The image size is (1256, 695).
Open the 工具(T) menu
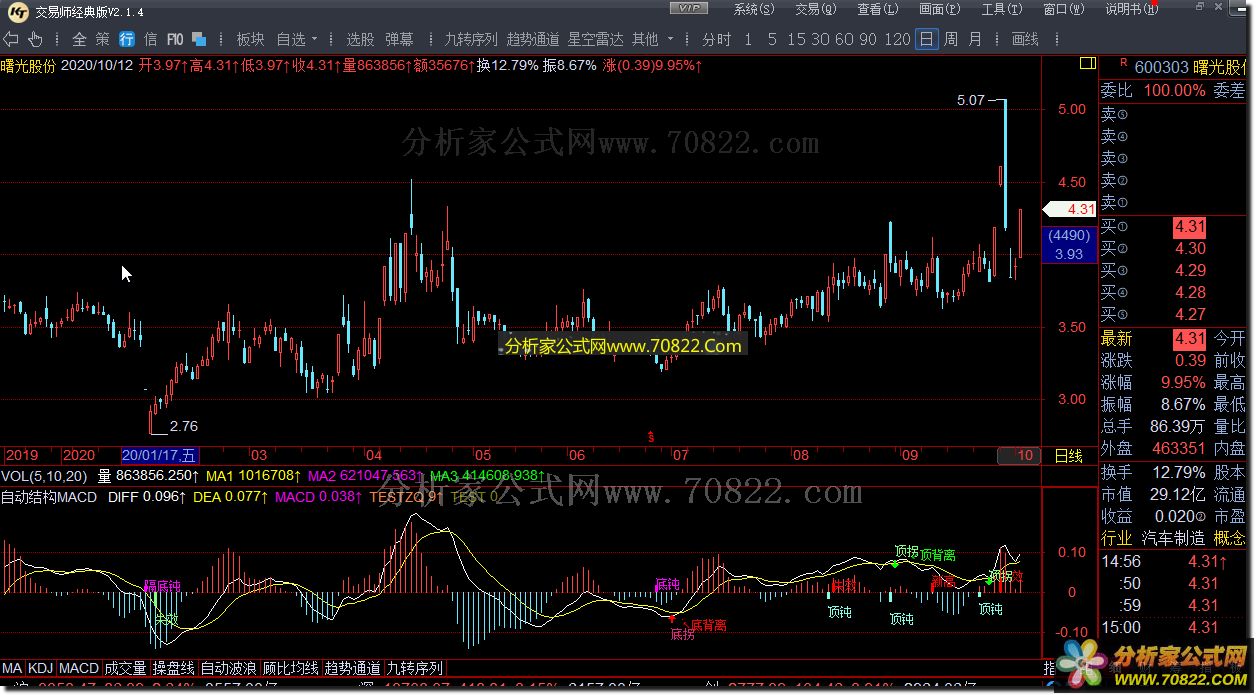(1001, 9)
